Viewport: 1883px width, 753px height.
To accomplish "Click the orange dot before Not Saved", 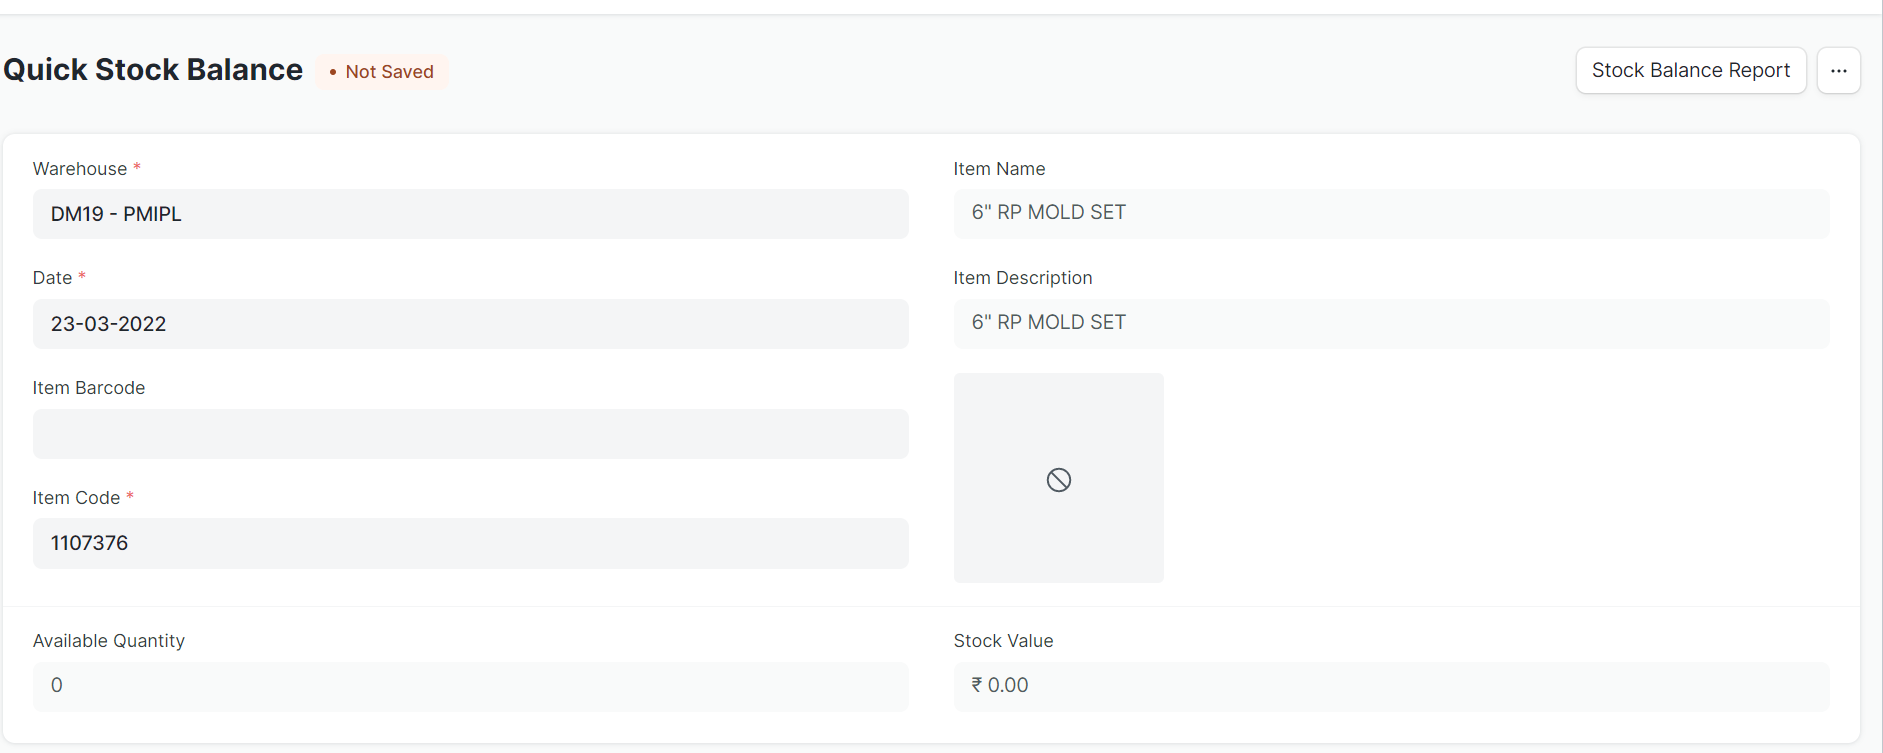I will pyautogui.click(x=332, y=72).
